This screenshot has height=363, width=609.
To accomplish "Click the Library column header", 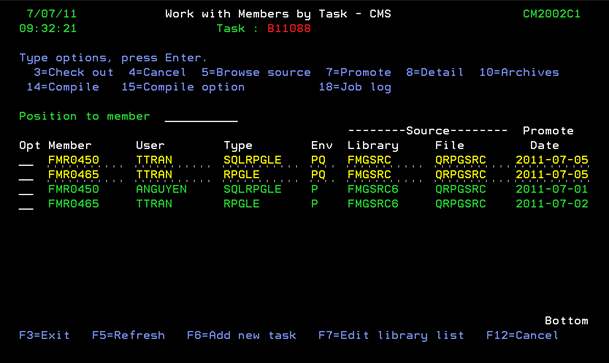I will coord(373,146).
